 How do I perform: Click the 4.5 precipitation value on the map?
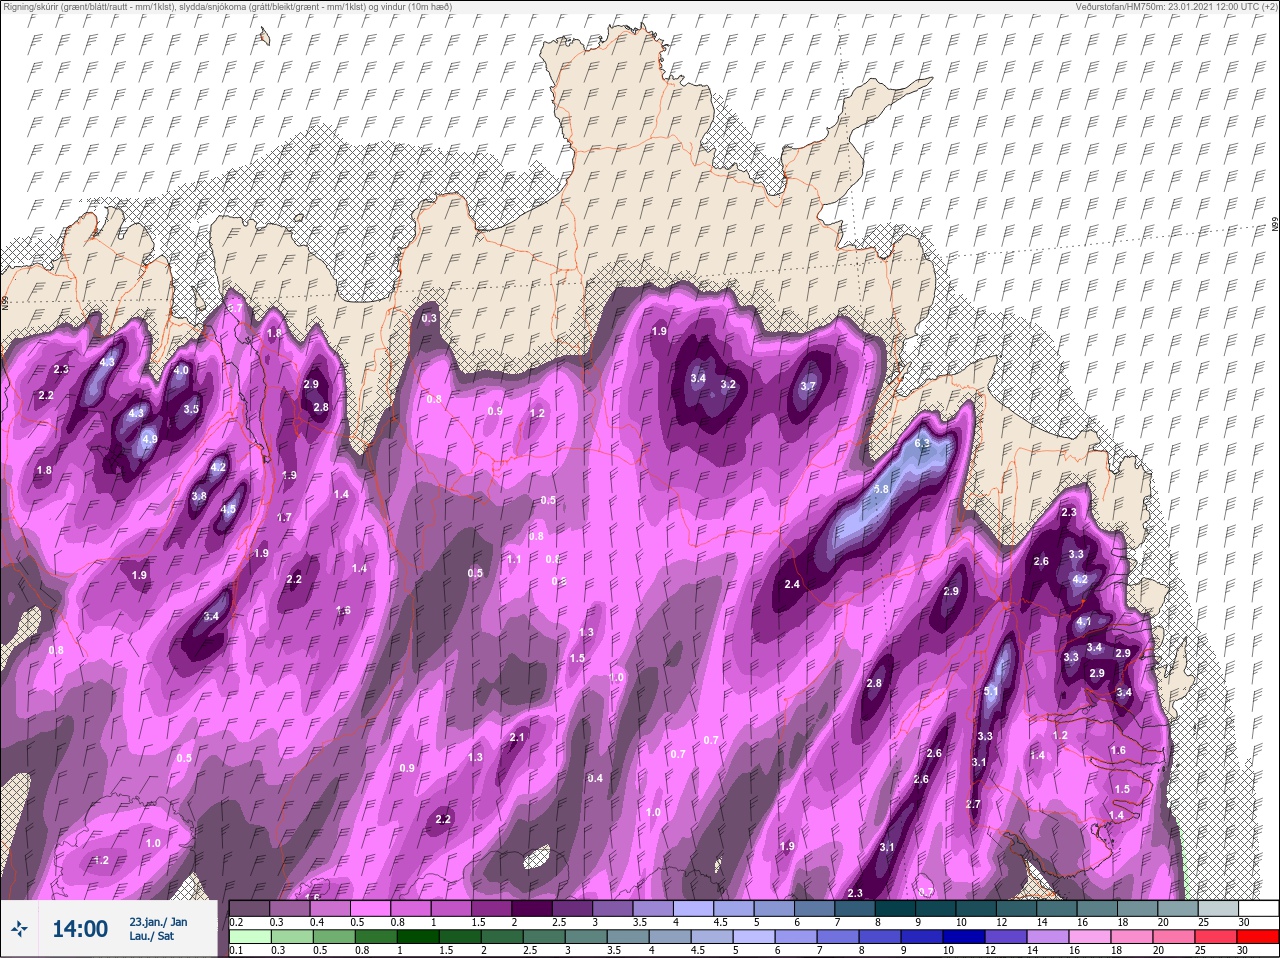(x=228, y=509)
